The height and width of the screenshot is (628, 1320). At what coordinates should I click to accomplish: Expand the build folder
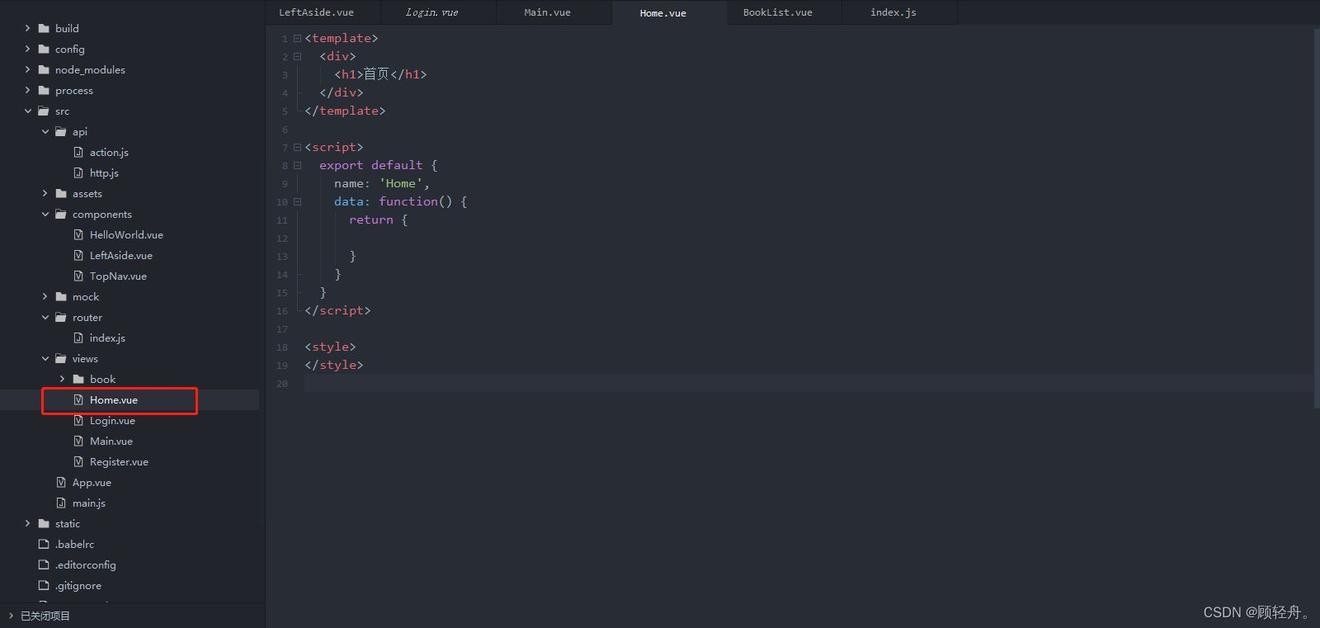[28, 29]
